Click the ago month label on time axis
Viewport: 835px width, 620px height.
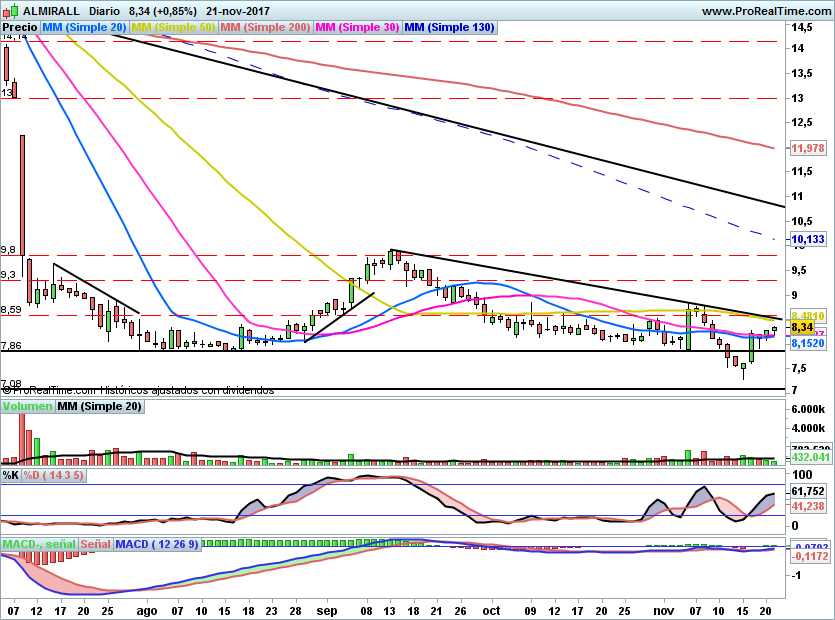click(146, 611)
